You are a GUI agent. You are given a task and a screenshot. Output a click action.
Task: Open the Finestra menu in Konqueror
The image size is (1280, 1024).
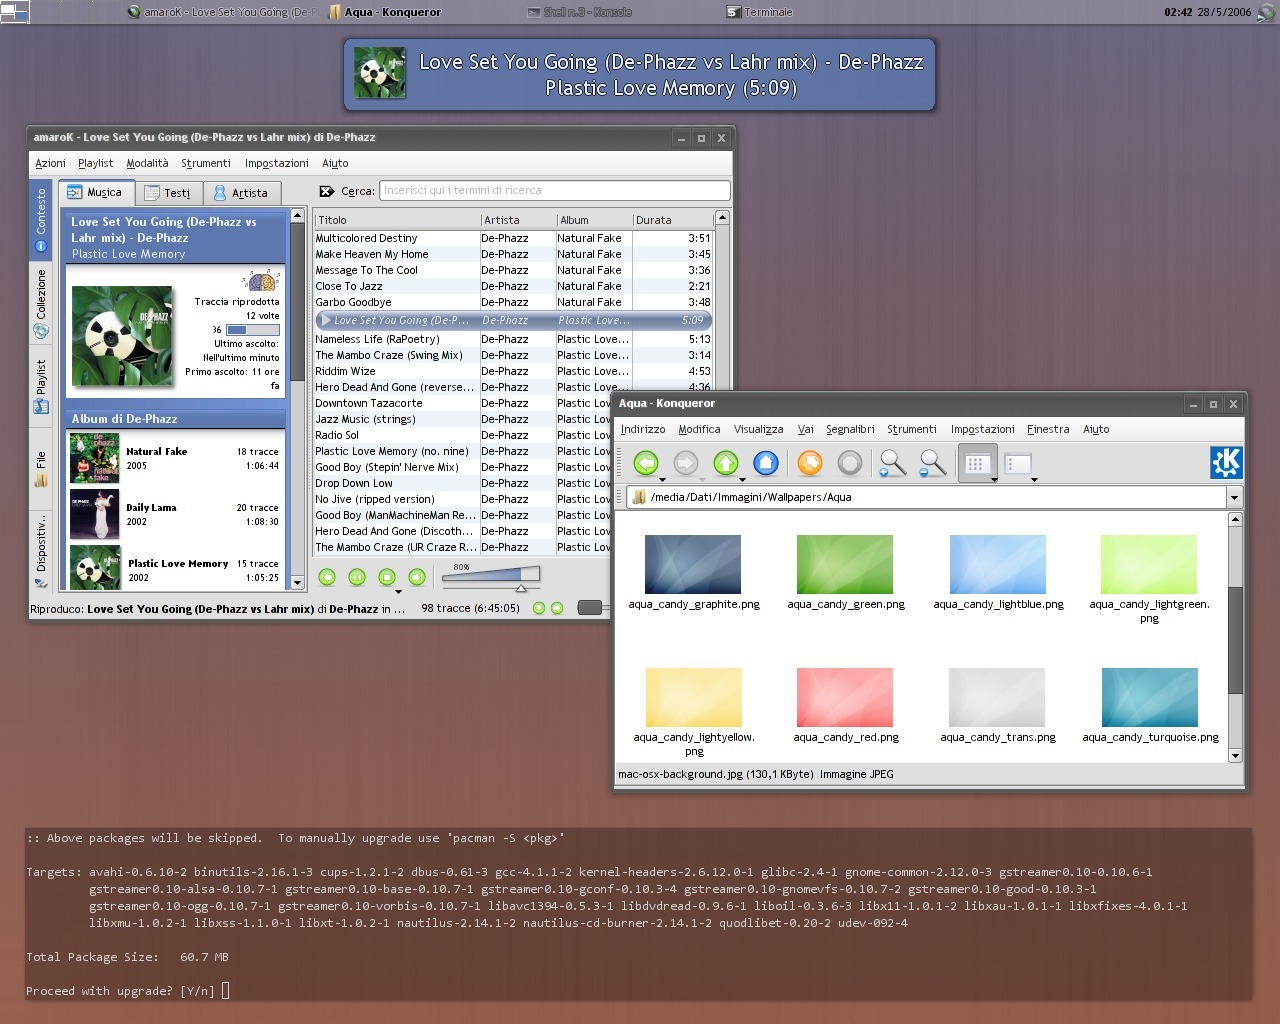1048,429
